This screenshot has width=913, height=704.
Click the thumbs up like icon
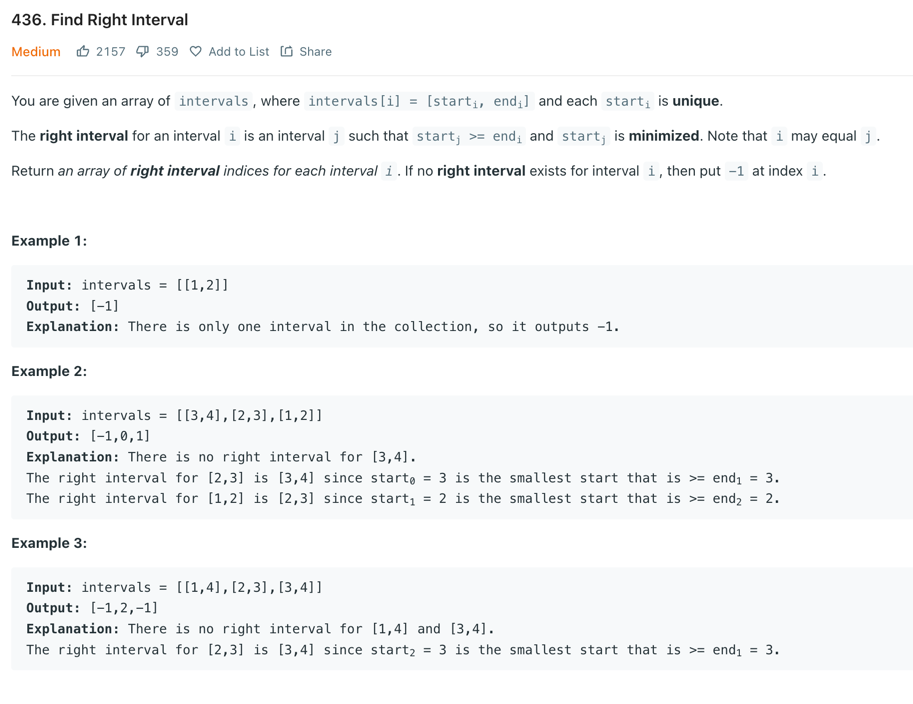click(x=83, y=51)
